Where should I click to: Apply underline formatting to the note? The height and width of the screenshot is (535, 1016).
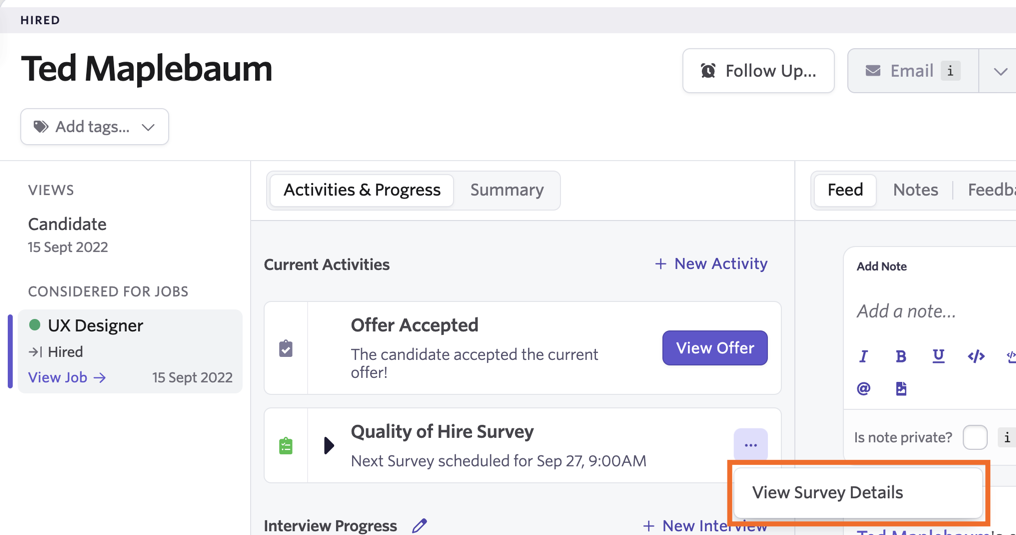click(x=938, y=356)
